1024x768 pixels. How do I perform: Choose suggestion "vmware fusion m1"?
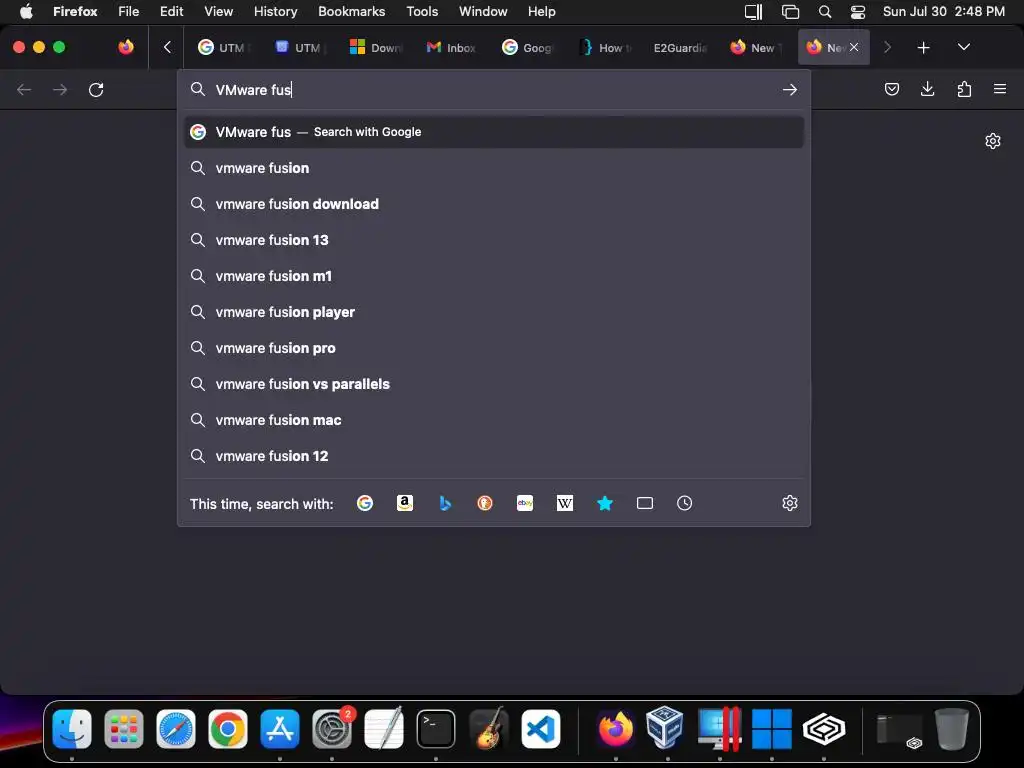494,276
